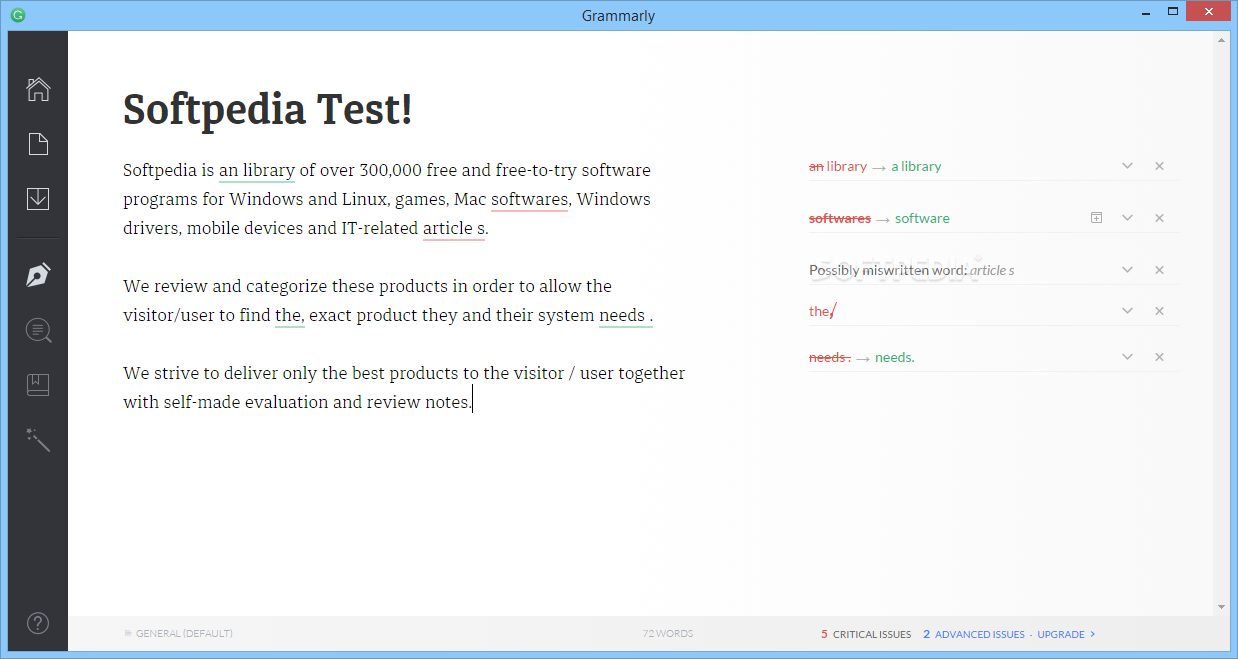This screenshot has height=659, width=1238.
Task: Expand the 'the,' suggestion card
Action: point(1127,311)
